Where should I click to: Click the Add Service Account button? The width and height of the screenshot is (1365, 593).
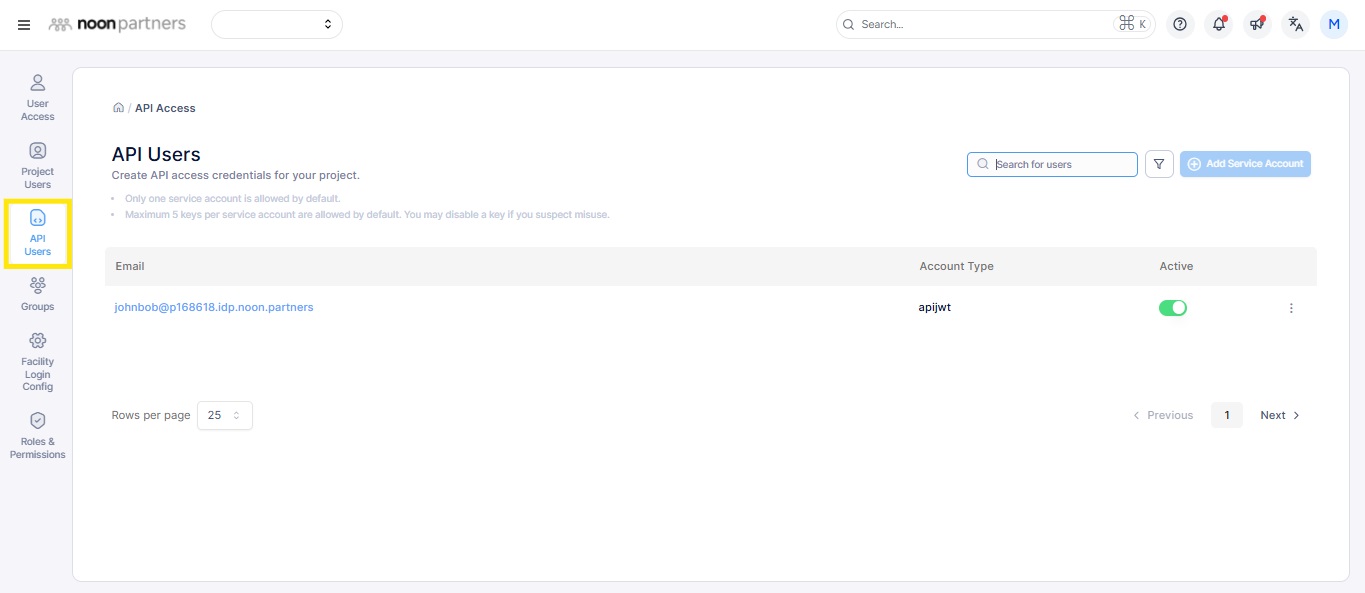(1245, 164)
